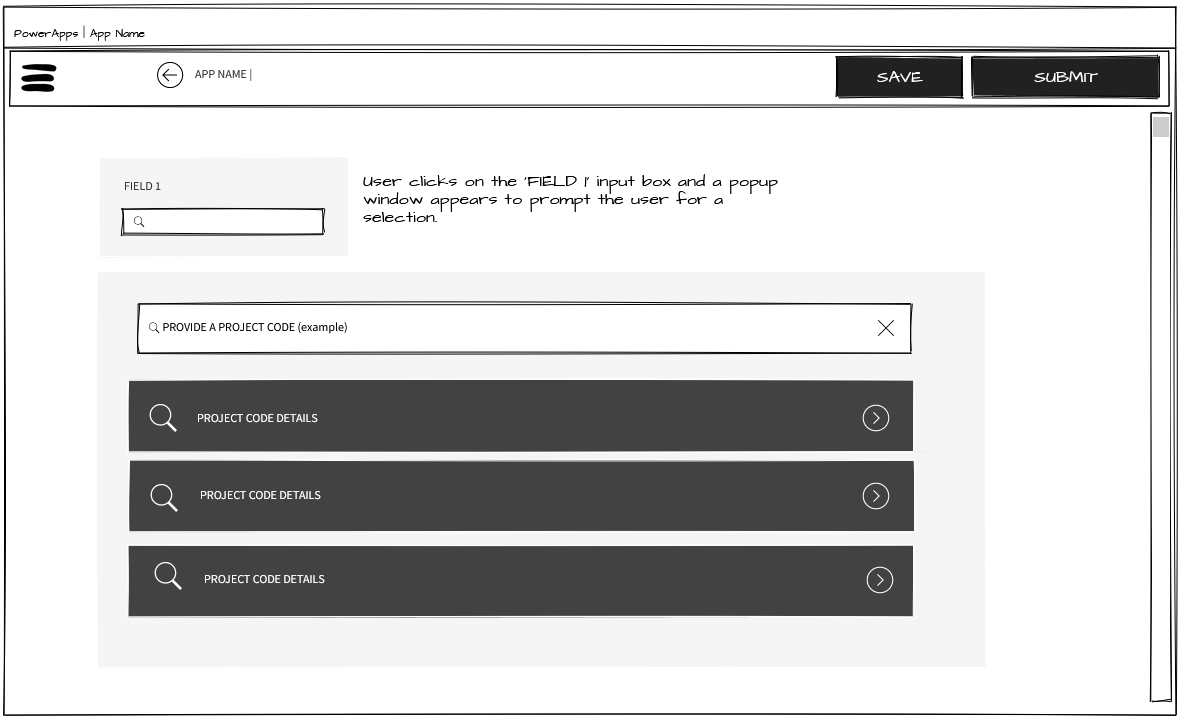This screenshot has height=722, width=1185.
Task: Click the back arrow beside APP NAME
Action: [170, 75]
